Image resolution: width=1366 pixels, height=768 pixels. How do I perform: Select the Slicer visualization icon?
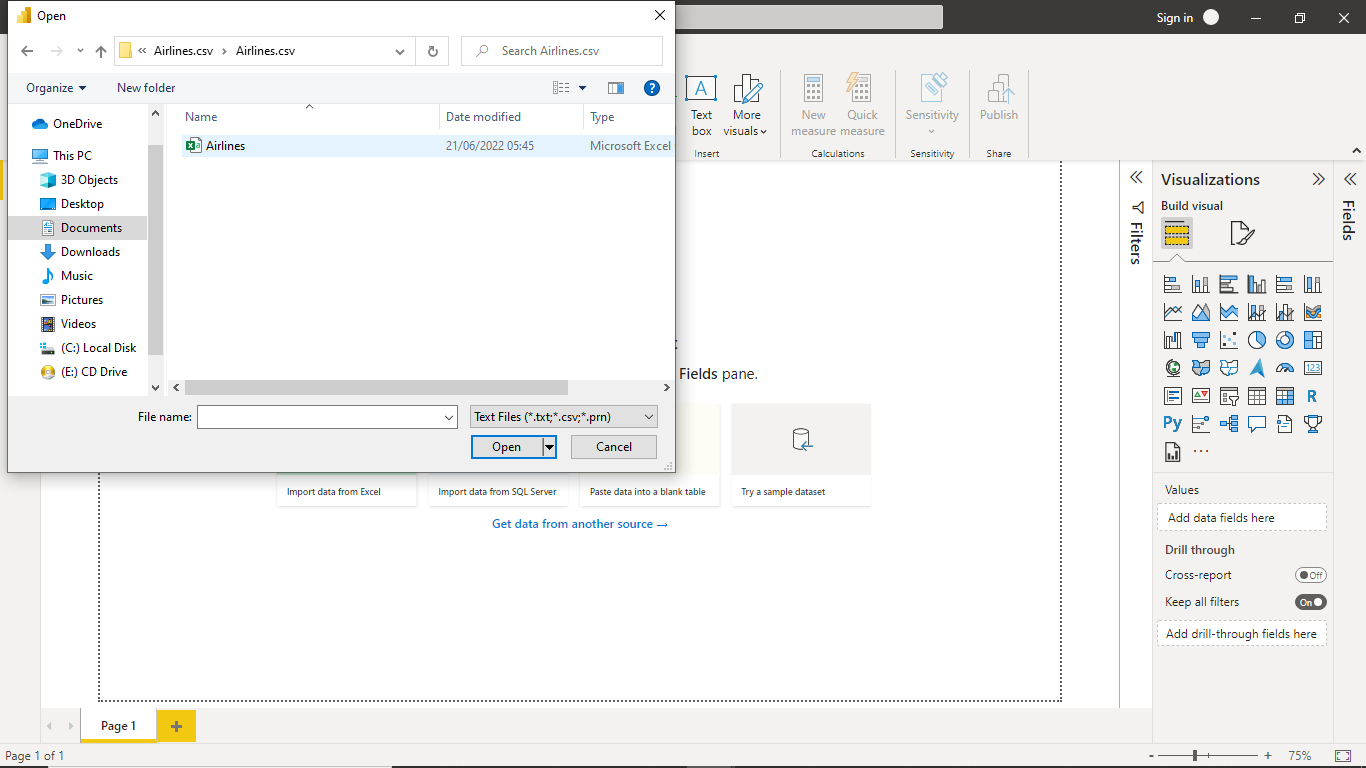click(1228, 395)
